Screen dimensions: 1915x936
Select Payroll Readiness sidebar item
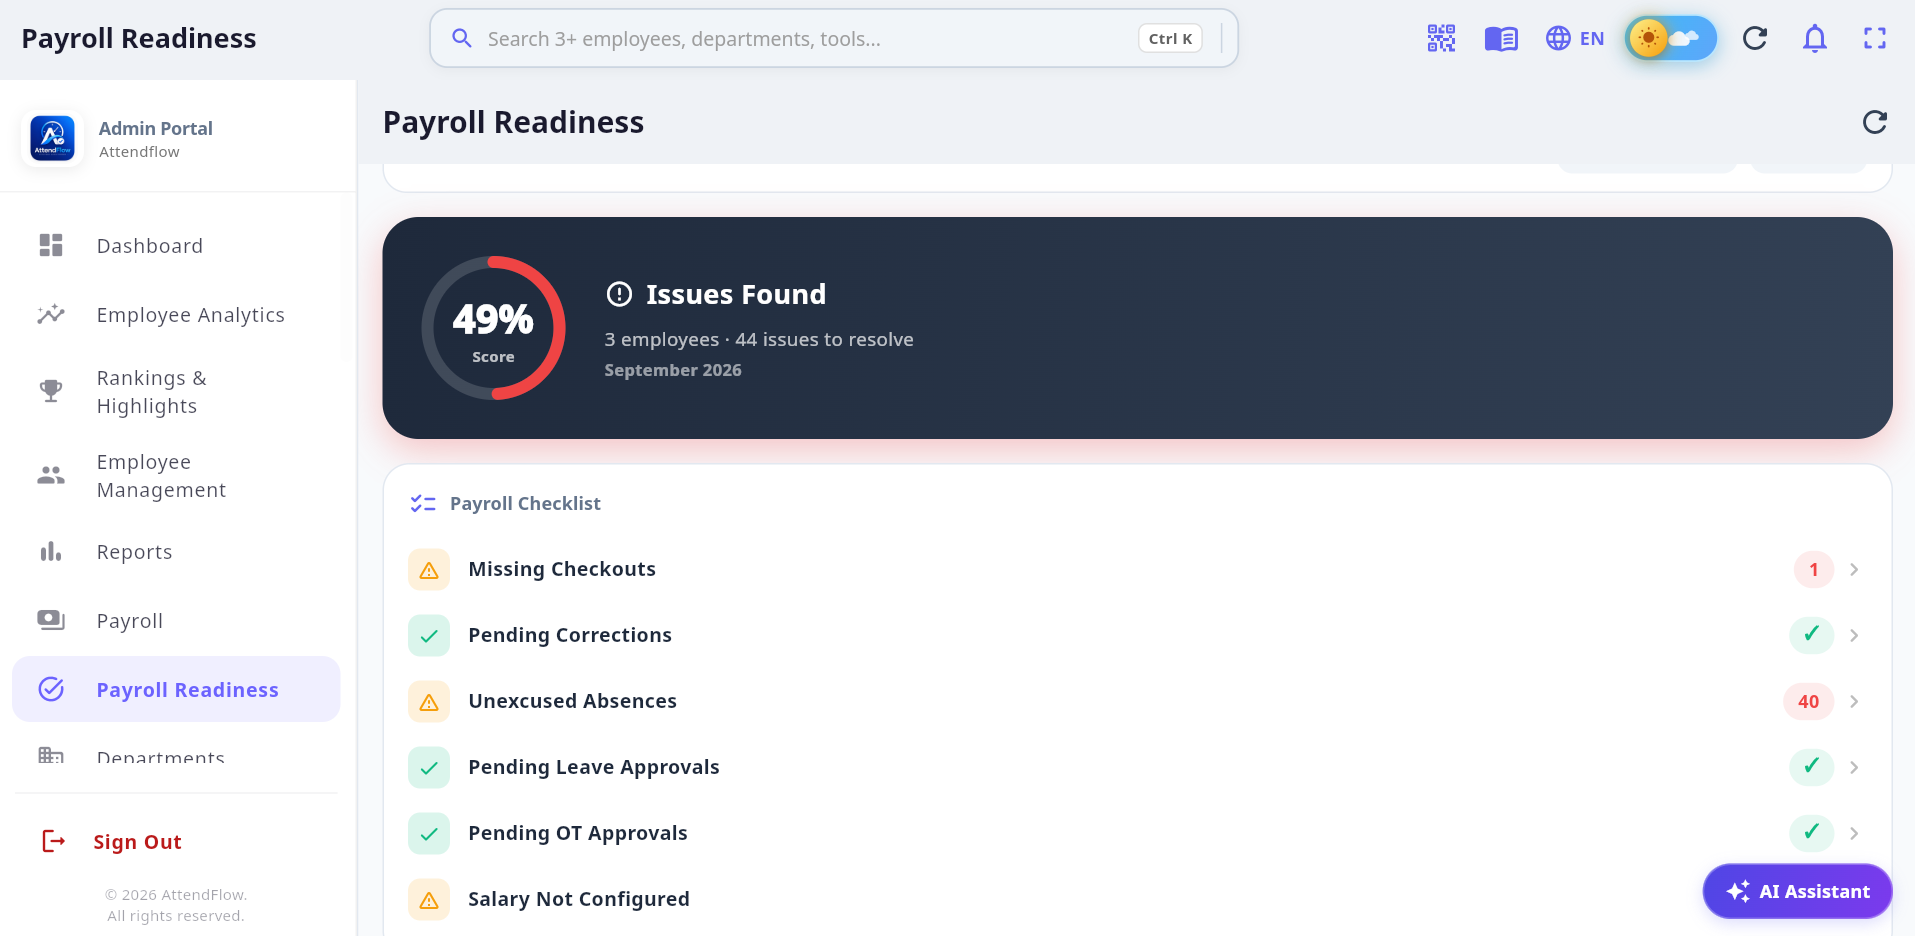click(x=176, y=689)
